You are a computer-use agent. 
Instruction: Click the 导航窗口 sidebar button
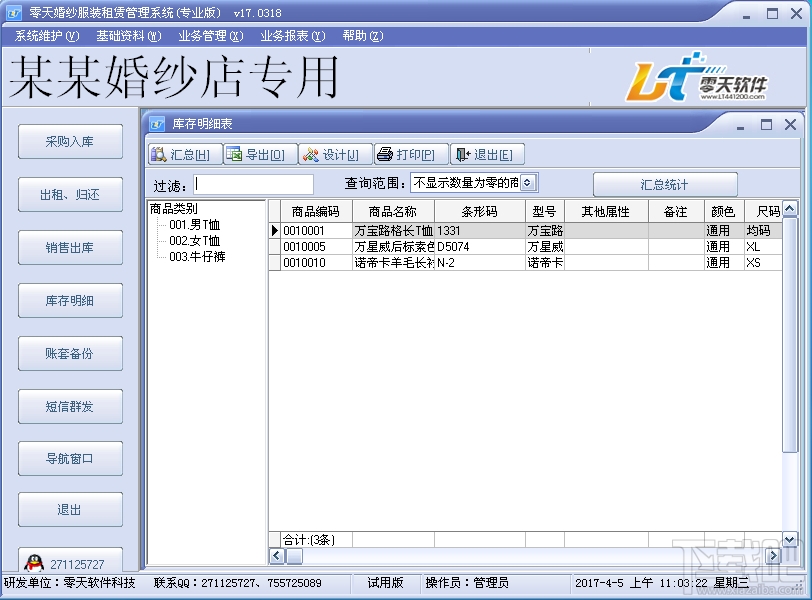(x=70, y=458)
